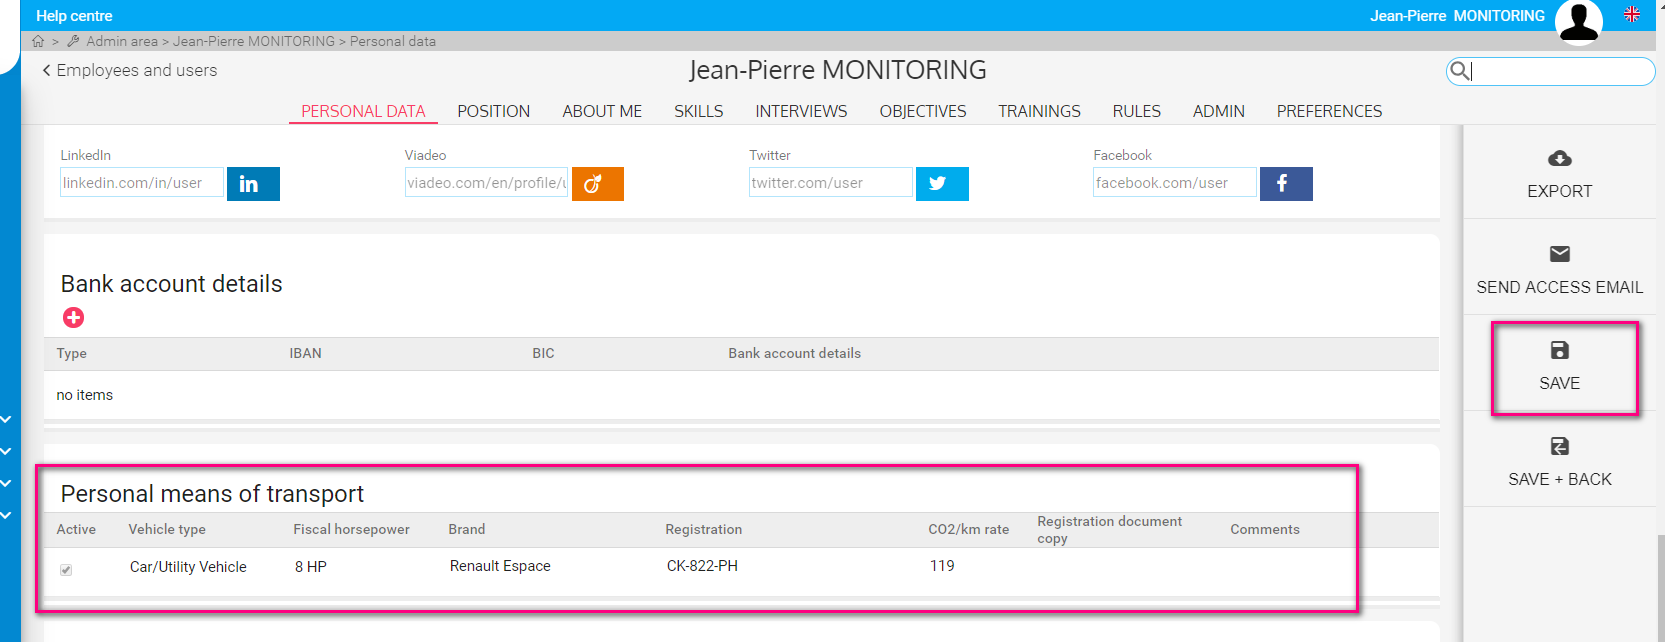This screenshot has width=1665, height=642.
Task: Click the Comments column header
Action: pos(1265,529)
